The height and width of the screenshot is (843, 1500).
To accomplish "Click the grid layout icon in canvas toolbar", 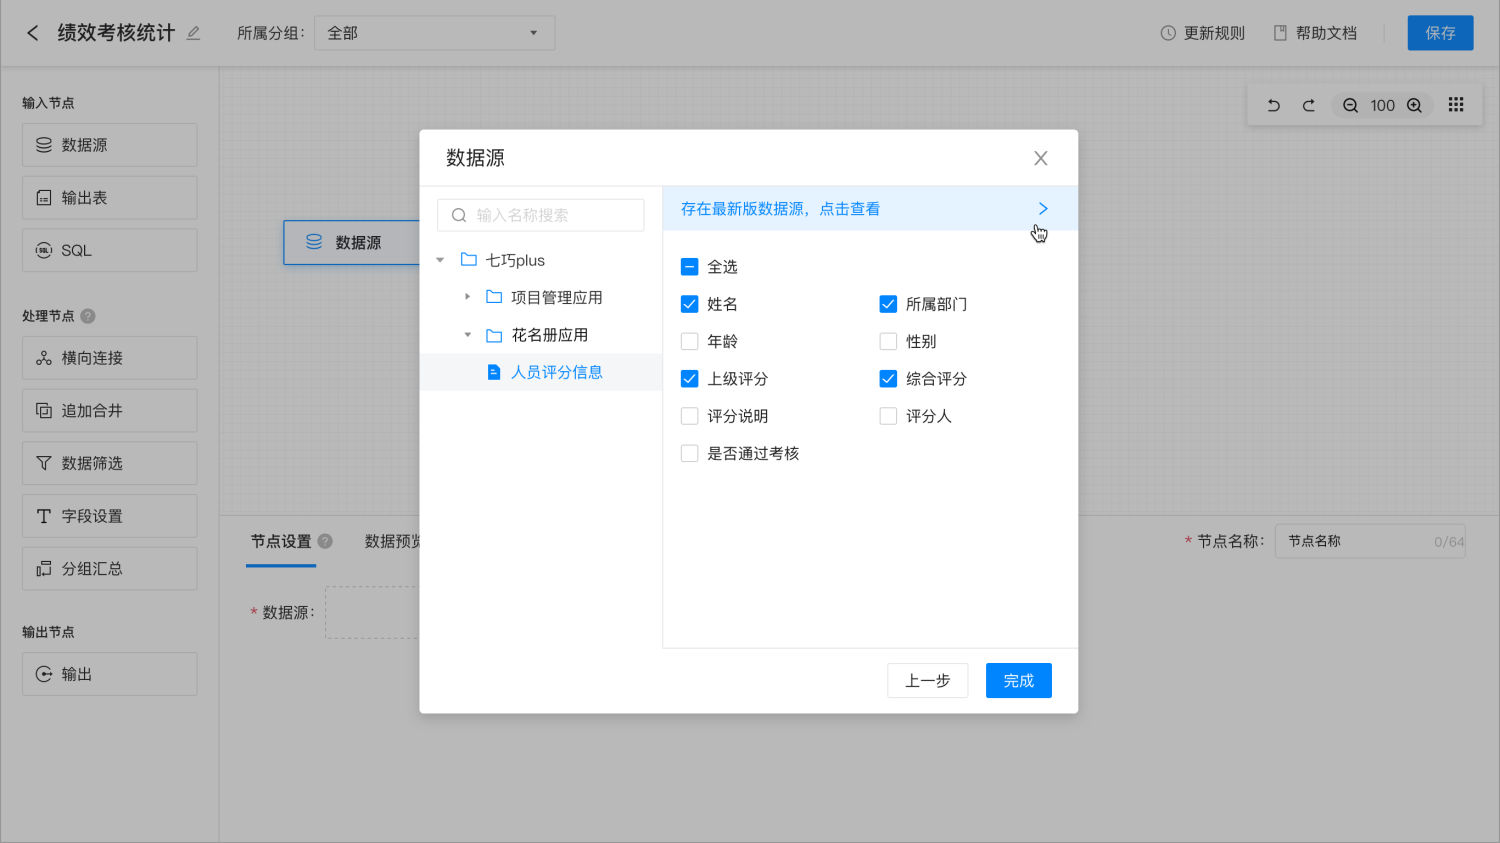I will (x=1456, y=105).
